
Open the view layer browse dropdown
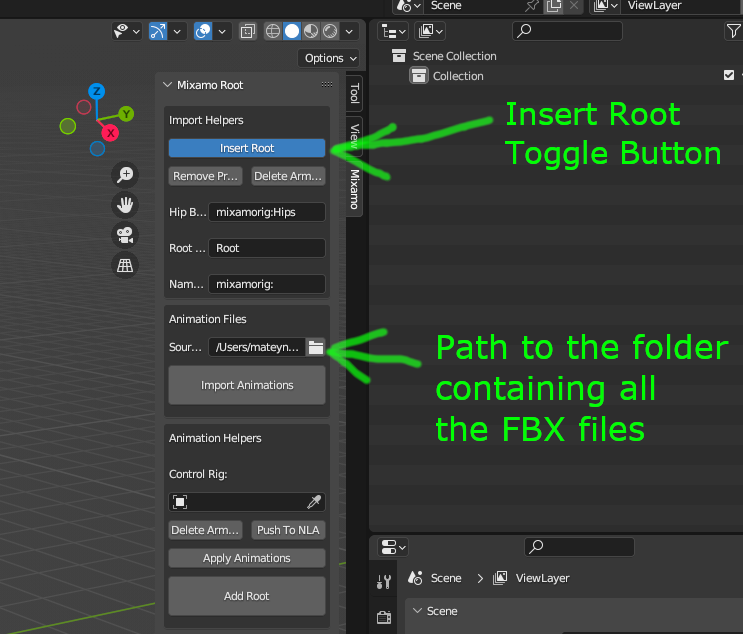pos(606,6)
